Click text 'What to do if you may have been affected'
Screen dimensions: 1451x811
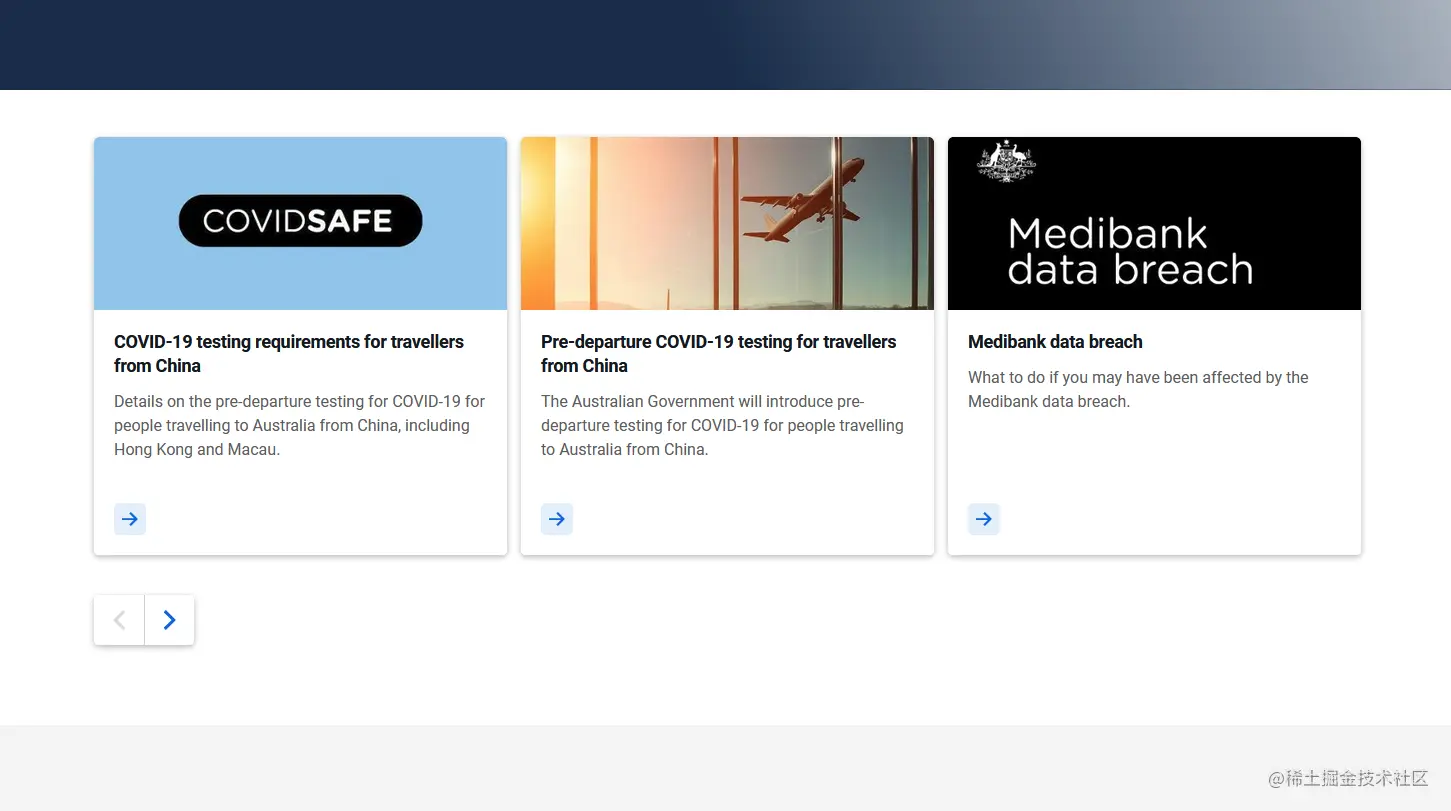click(x=1138, y=389)
